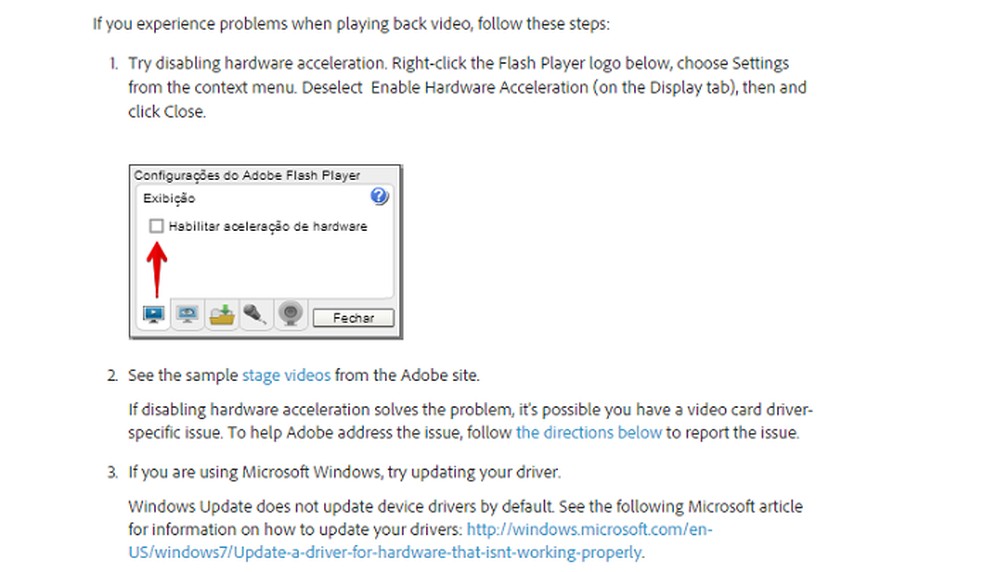The width and height of the screenshot is (984, 572).
Task: Click the "Configurações do Adobe Flash Player" title
Action: [x=247, y=176]
